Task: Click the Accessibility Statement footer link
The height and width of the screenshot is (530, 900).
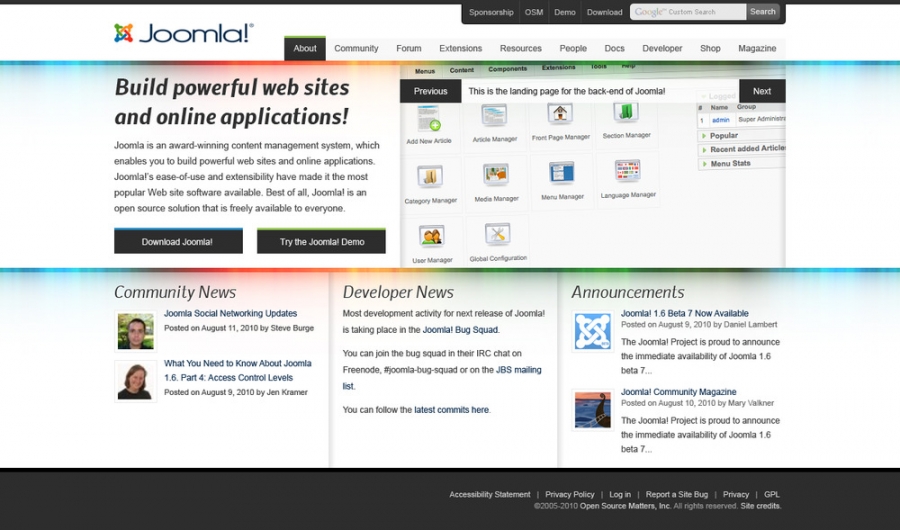Action: click(490, 494)
